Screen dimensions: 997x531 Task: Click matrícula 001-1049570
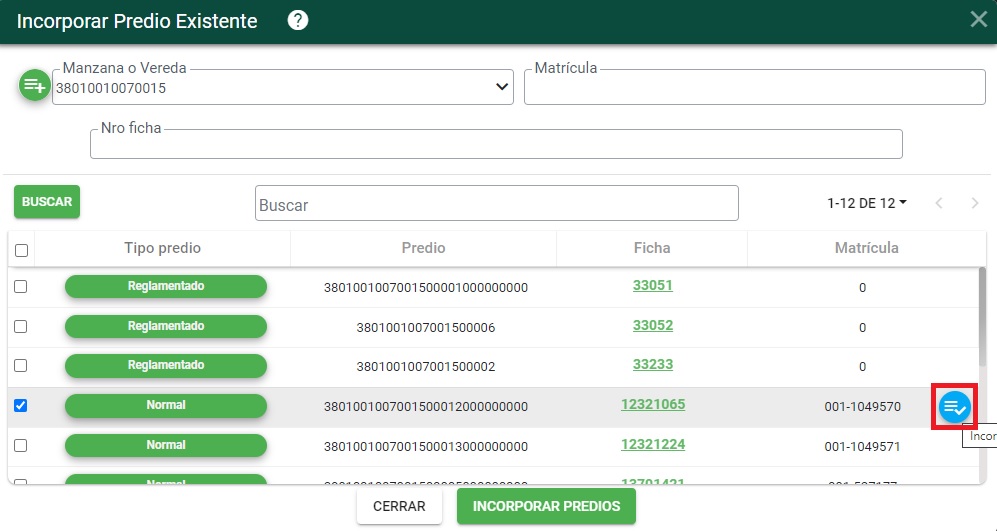pos(863,406)
